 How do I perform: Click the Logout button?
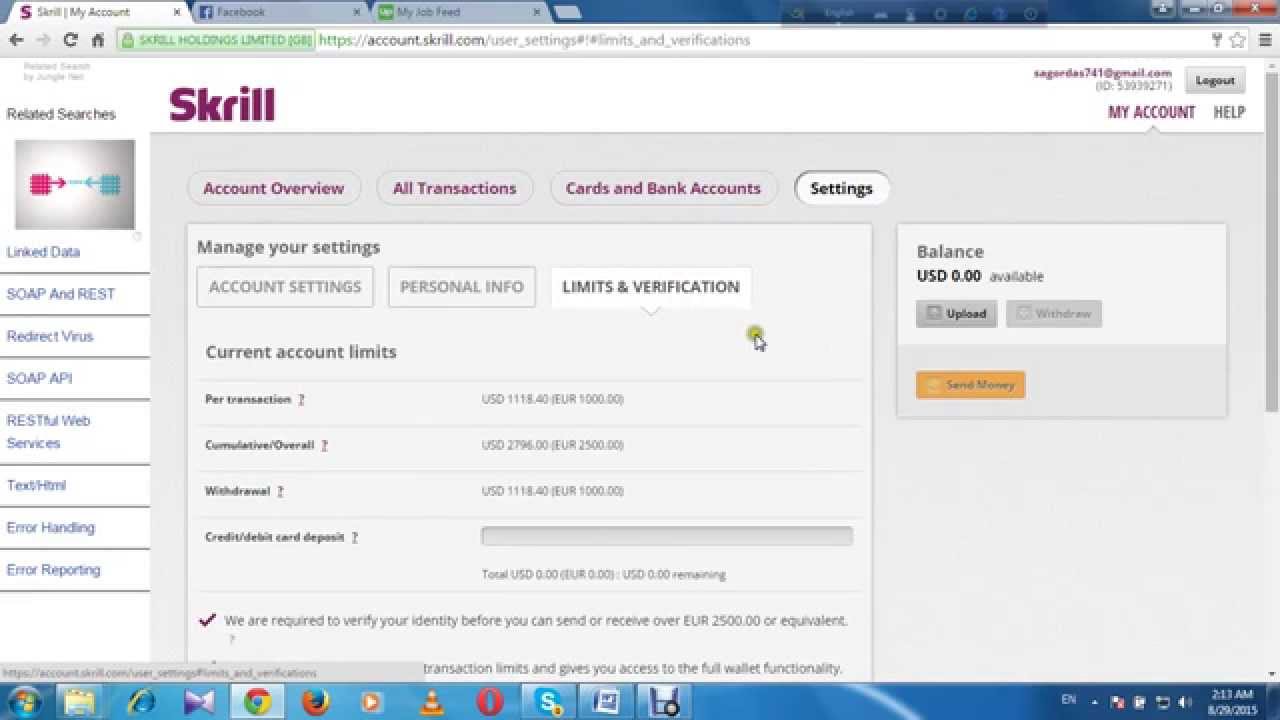point(1215,80)
